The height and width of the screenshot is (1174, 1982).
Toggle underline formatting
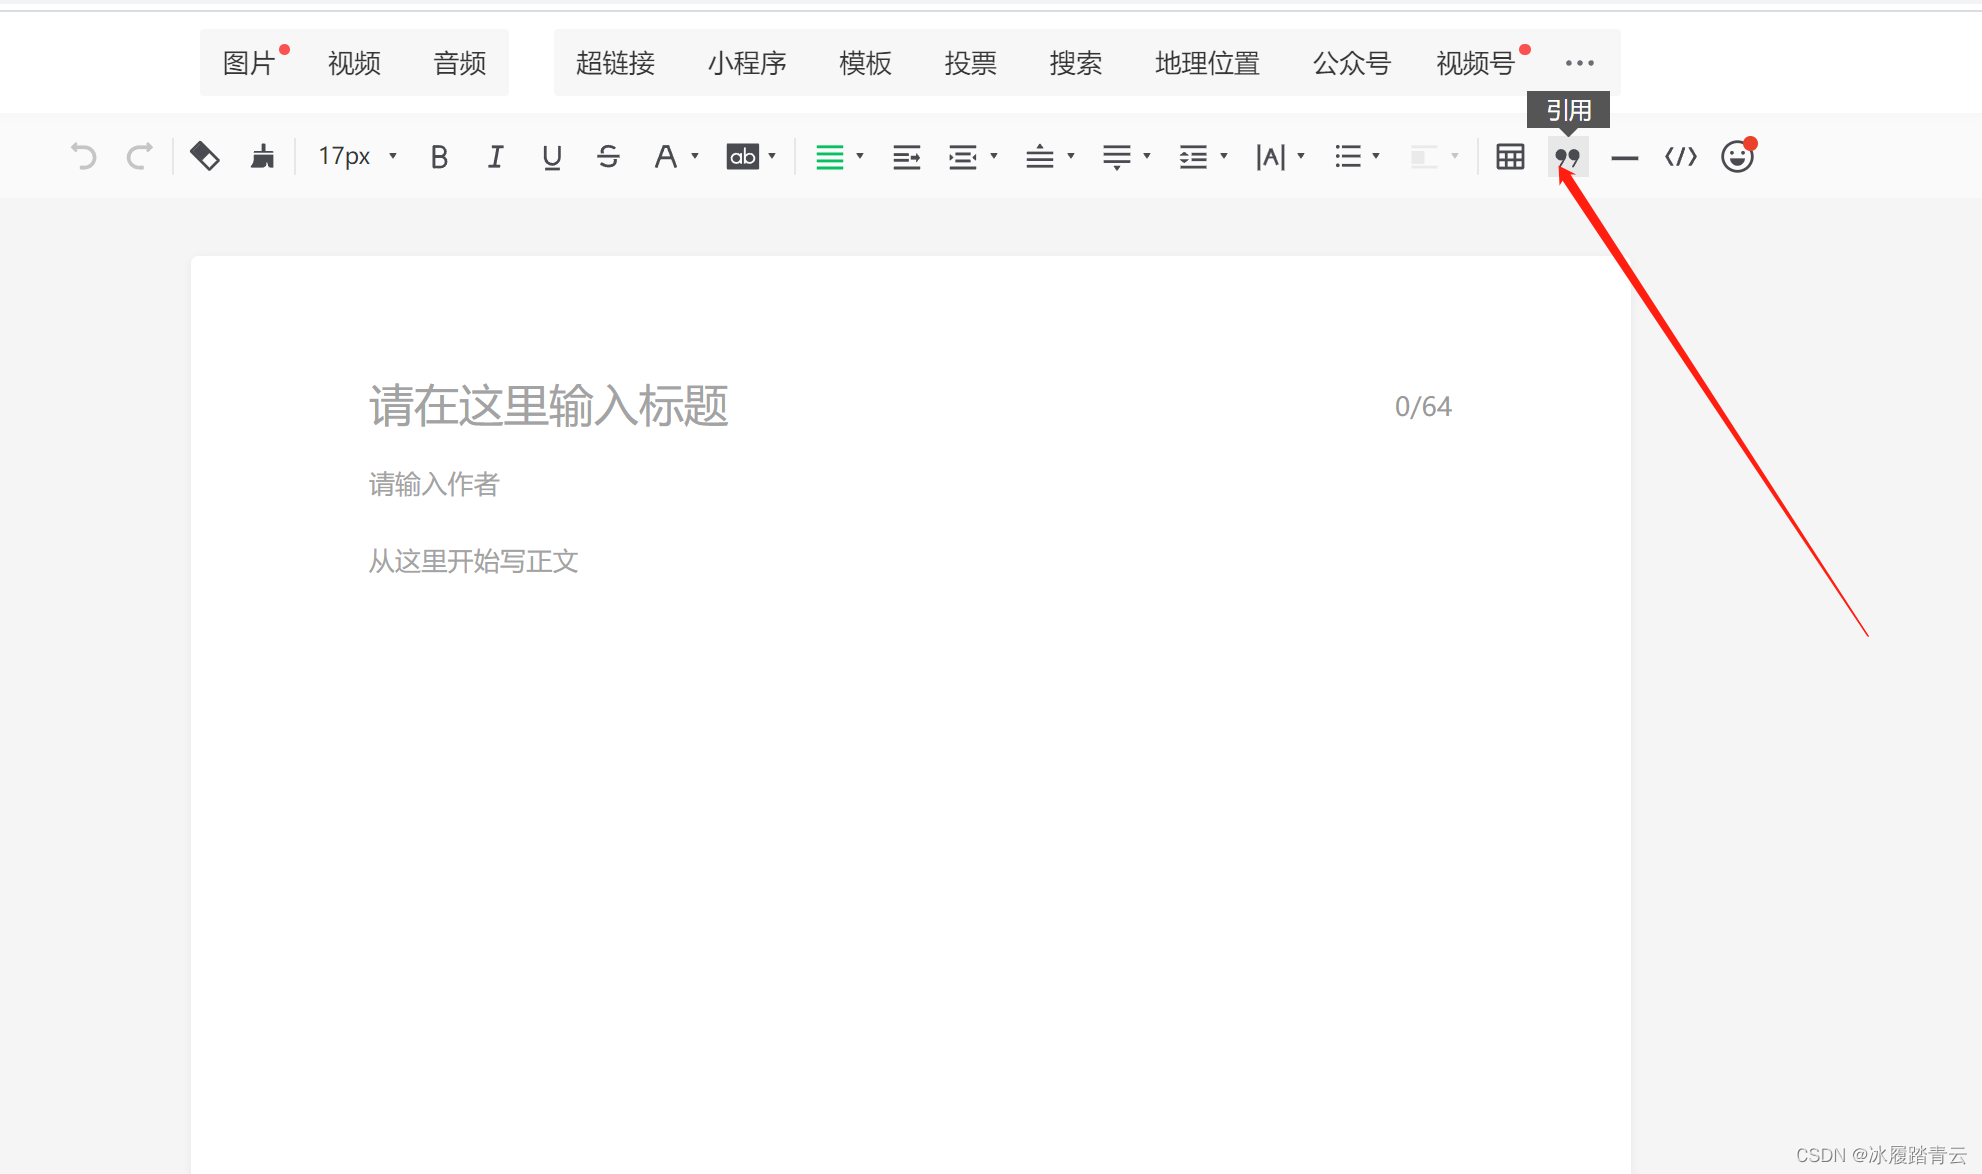point(551,157)
